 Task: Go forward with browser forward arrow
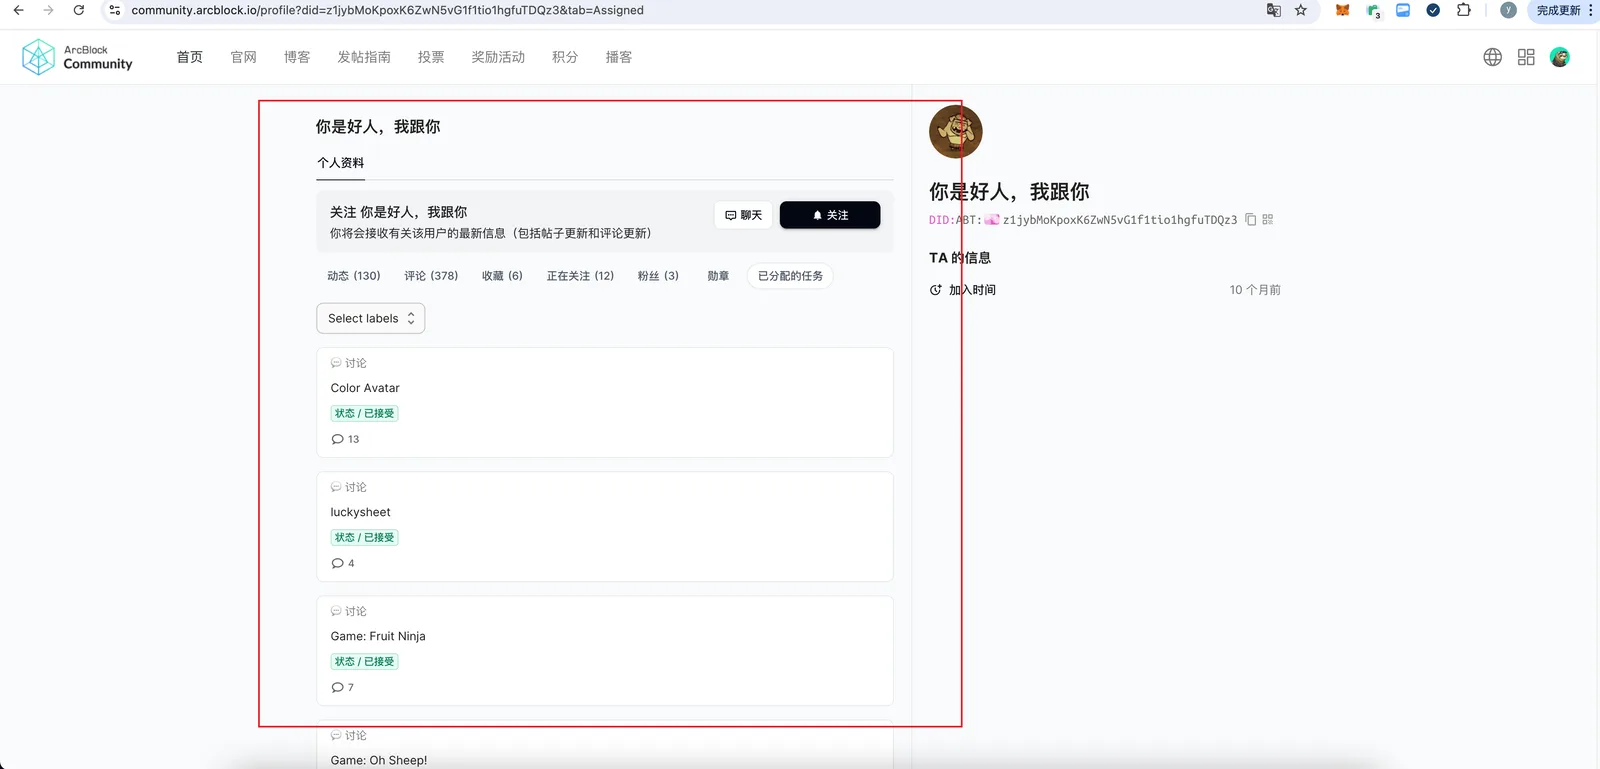(x=48, y=10)
